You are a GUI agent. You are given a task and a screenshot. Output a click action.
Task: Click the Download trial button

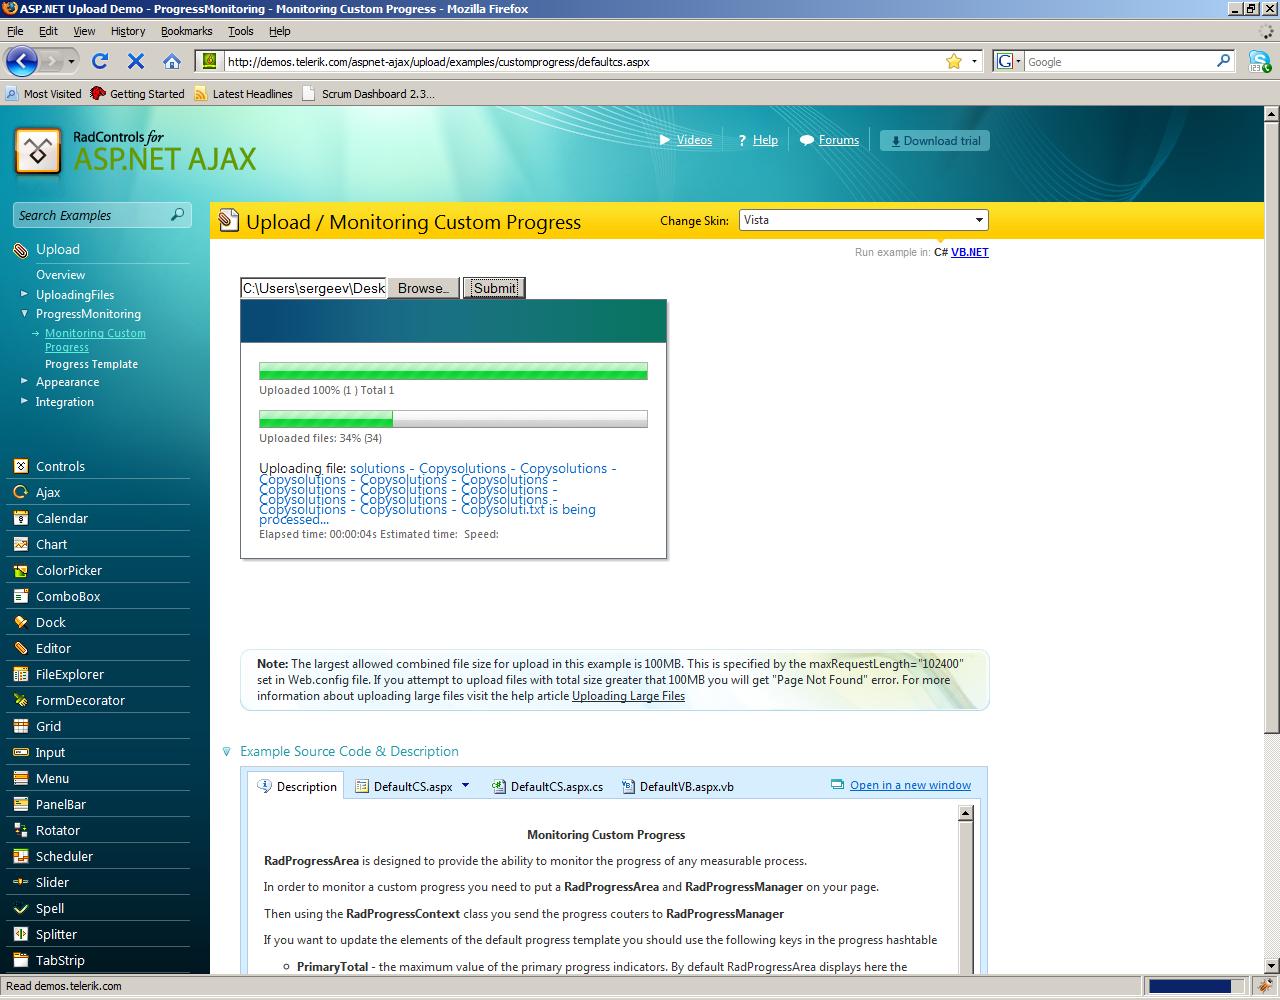pyautogui.click(x=935, y=141)
